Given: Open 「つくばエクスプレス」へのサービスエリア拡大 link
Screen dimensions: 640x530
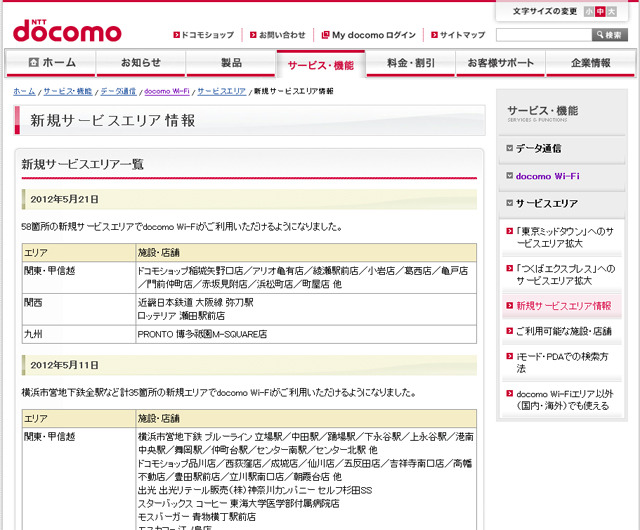Looking at the screenshot, I should [565, 275].
